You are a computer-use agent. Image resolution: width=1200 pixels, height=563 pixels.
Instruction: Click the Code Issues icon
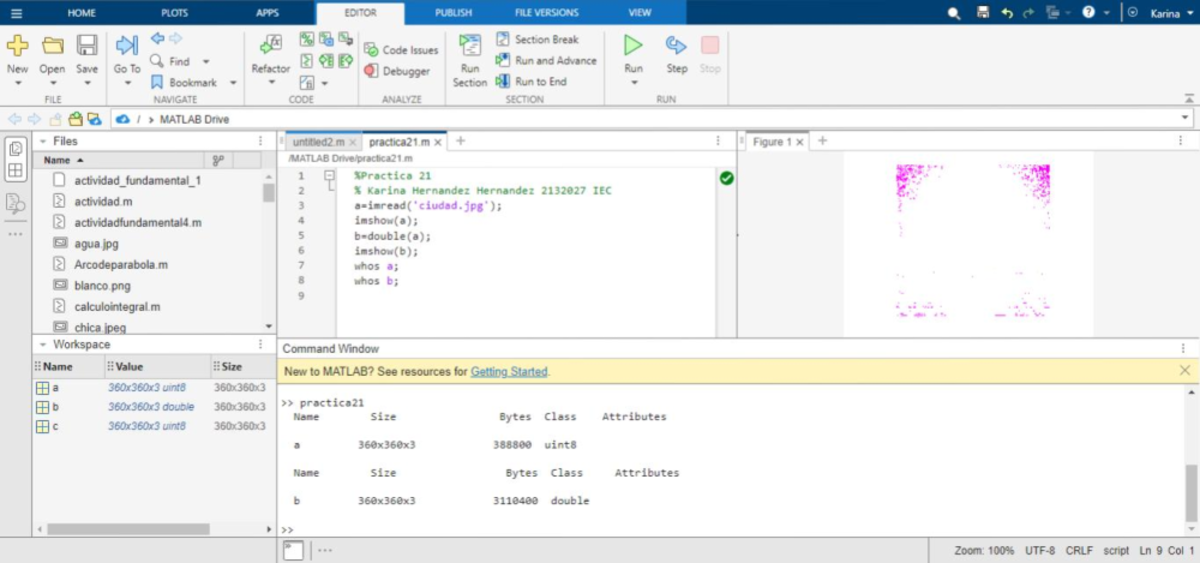(x=371, y=50)
